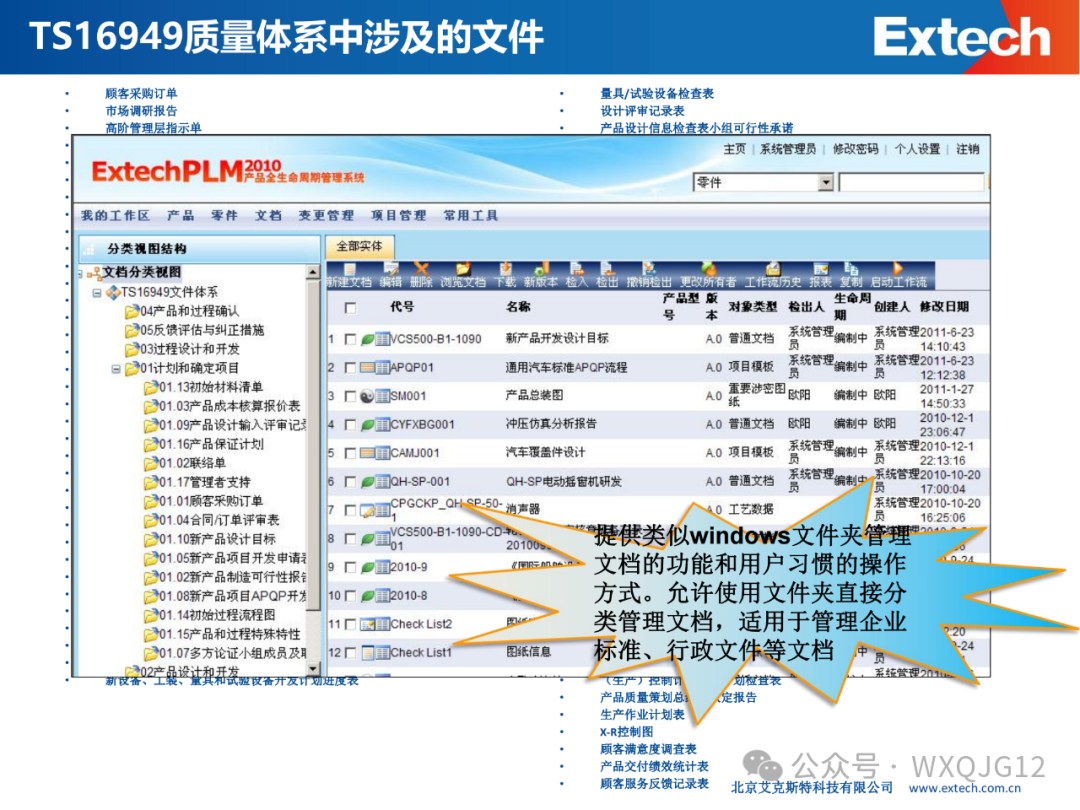The image size is (1080, 810).
Task: Click the folder icon of 03过程设计和开发
Action: (x=132, y=350)
